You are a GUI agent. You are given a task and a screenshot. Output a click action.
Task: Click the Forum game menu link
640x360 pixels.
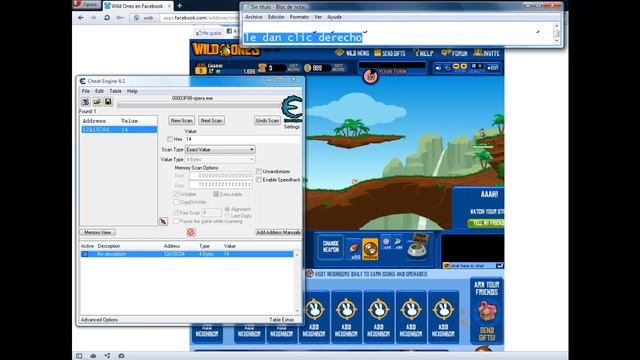click(455, 53)
